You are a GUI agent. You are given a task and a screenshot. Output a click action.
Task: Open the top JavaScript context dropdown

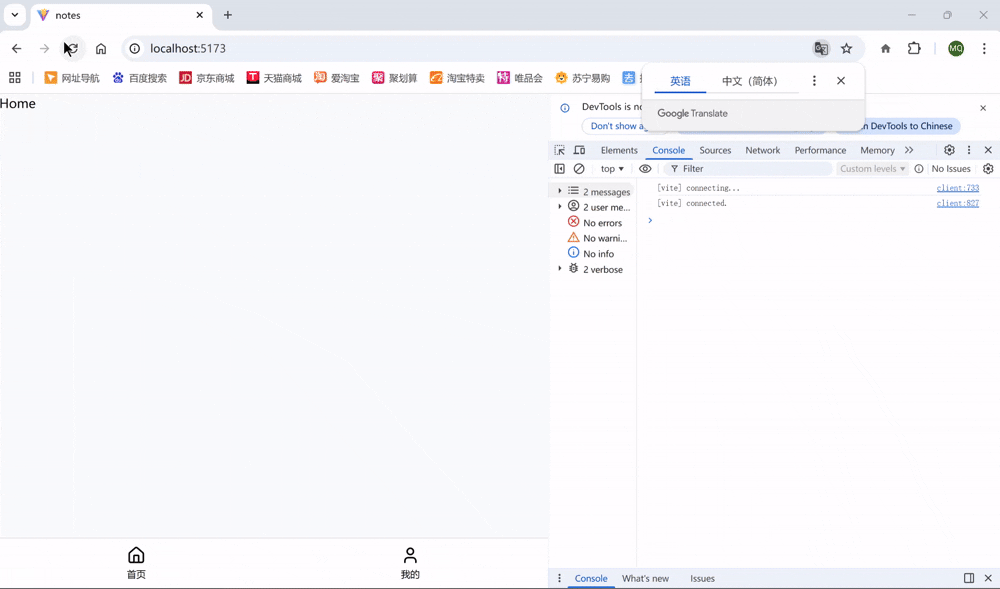click(x=612, y=169)
